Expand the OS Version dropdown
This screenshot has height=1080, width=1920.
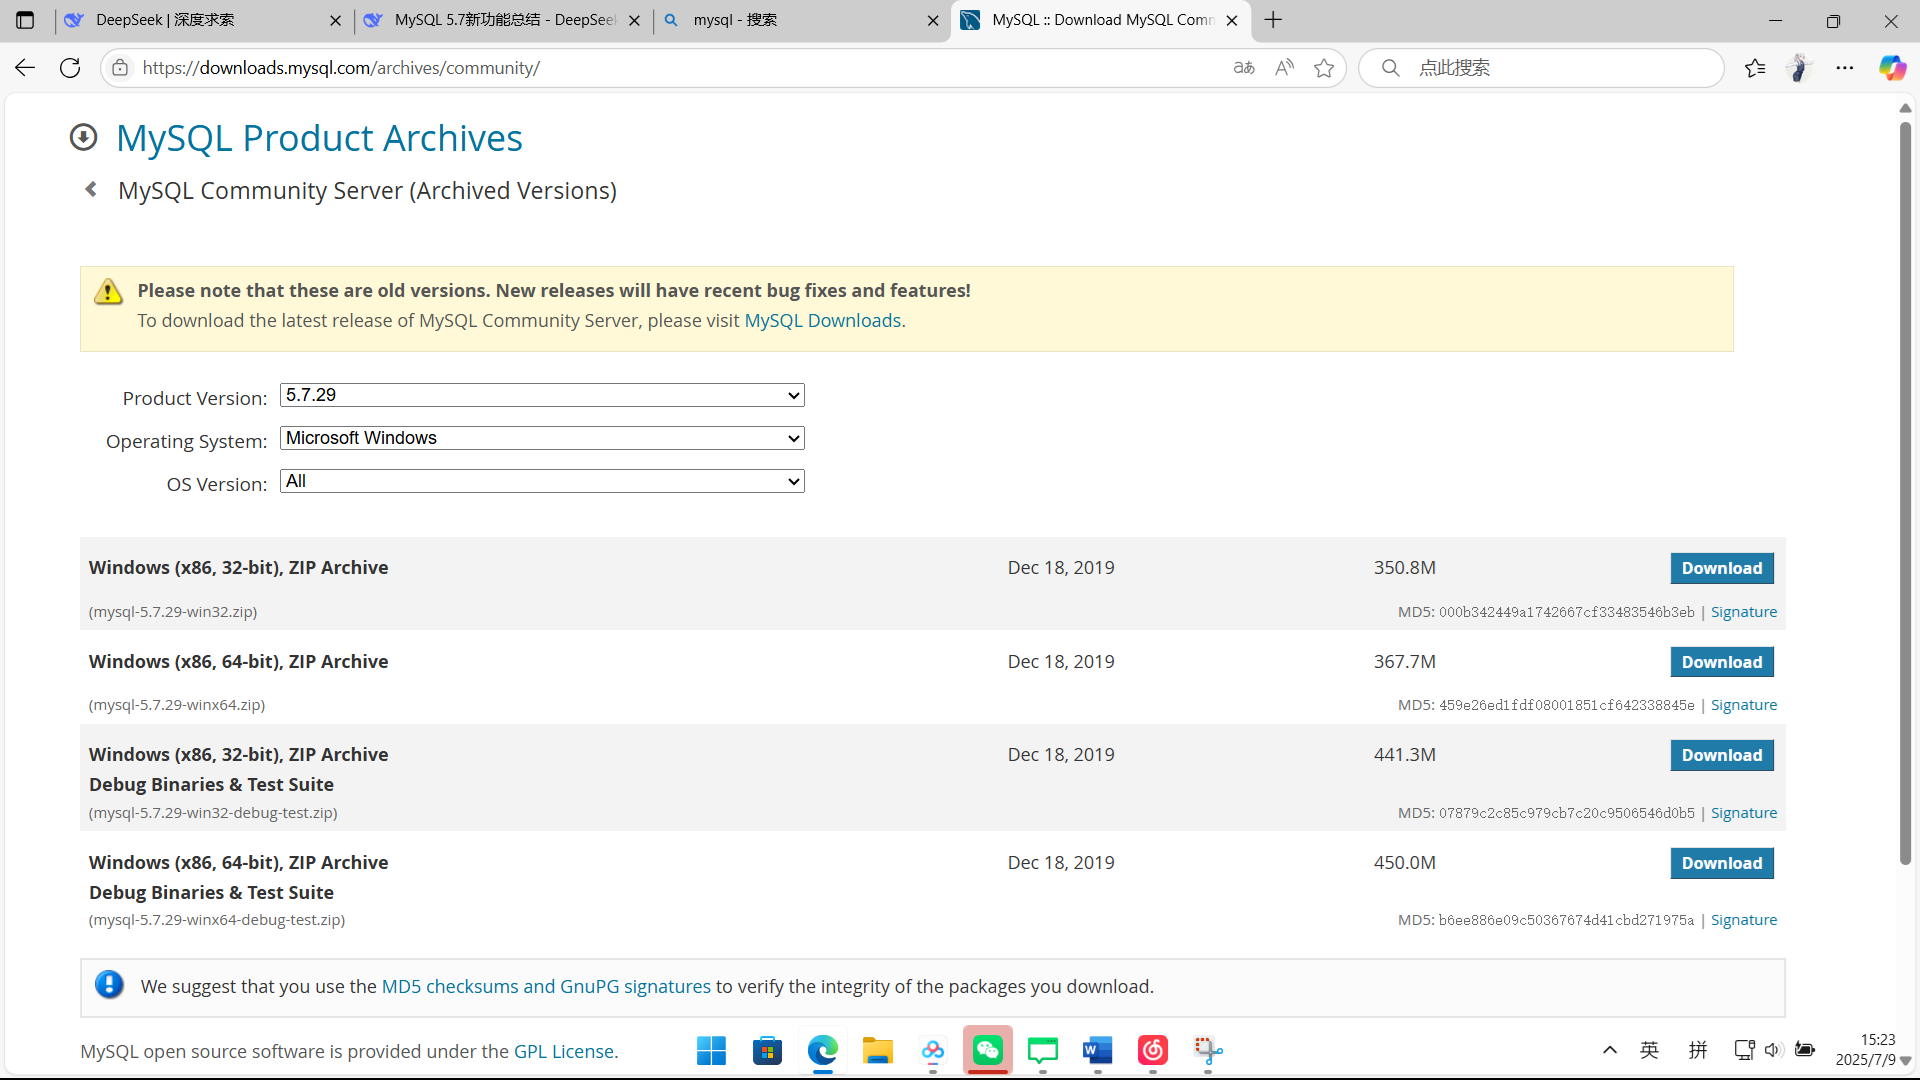point(542,482)
